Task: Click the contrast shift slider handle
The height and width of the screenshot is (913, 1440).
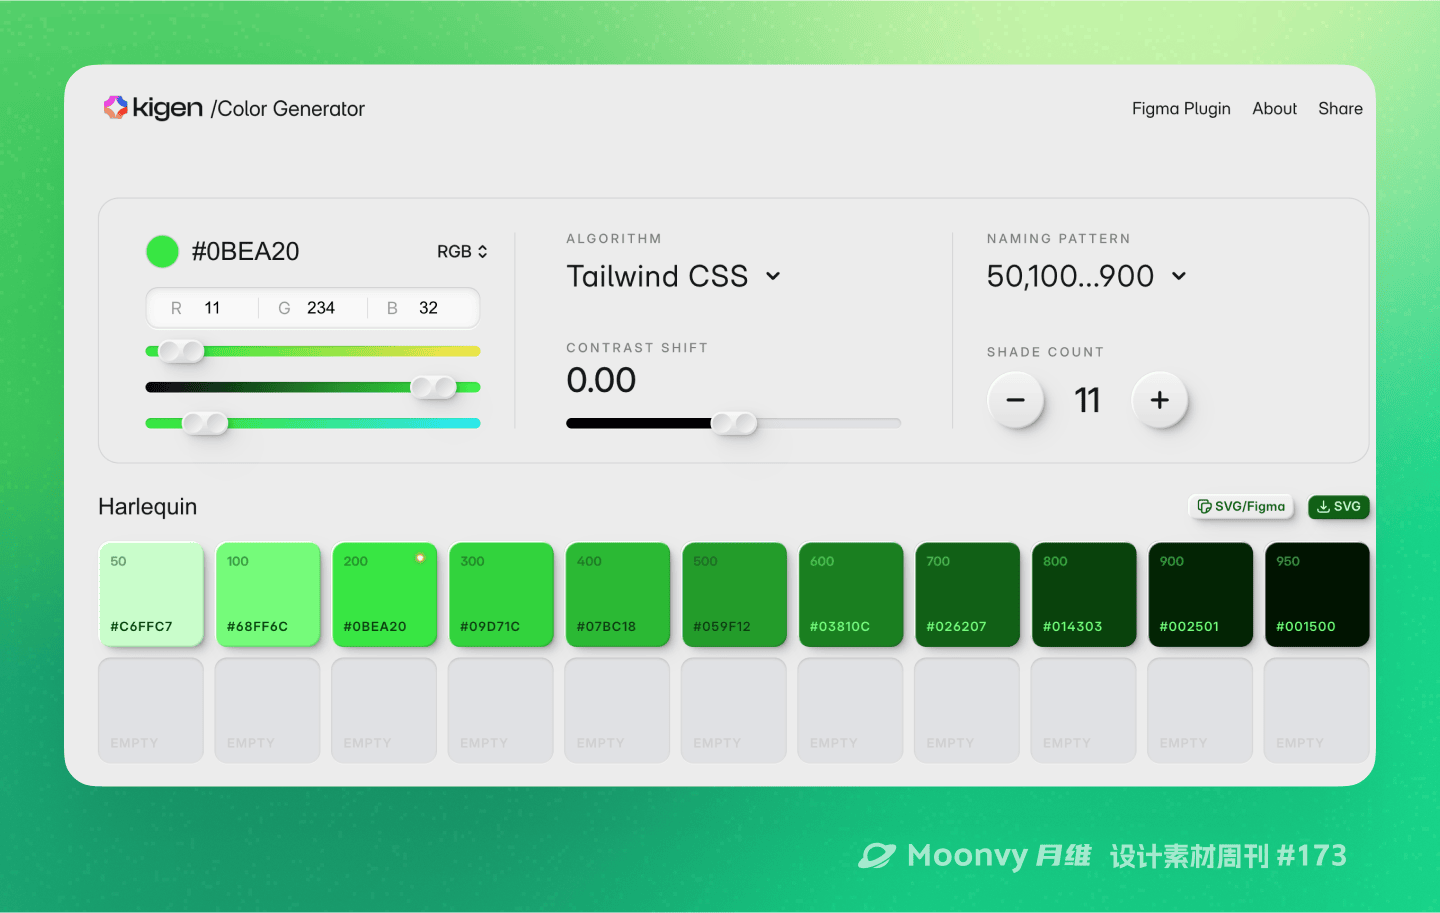Action: point(734,423)
